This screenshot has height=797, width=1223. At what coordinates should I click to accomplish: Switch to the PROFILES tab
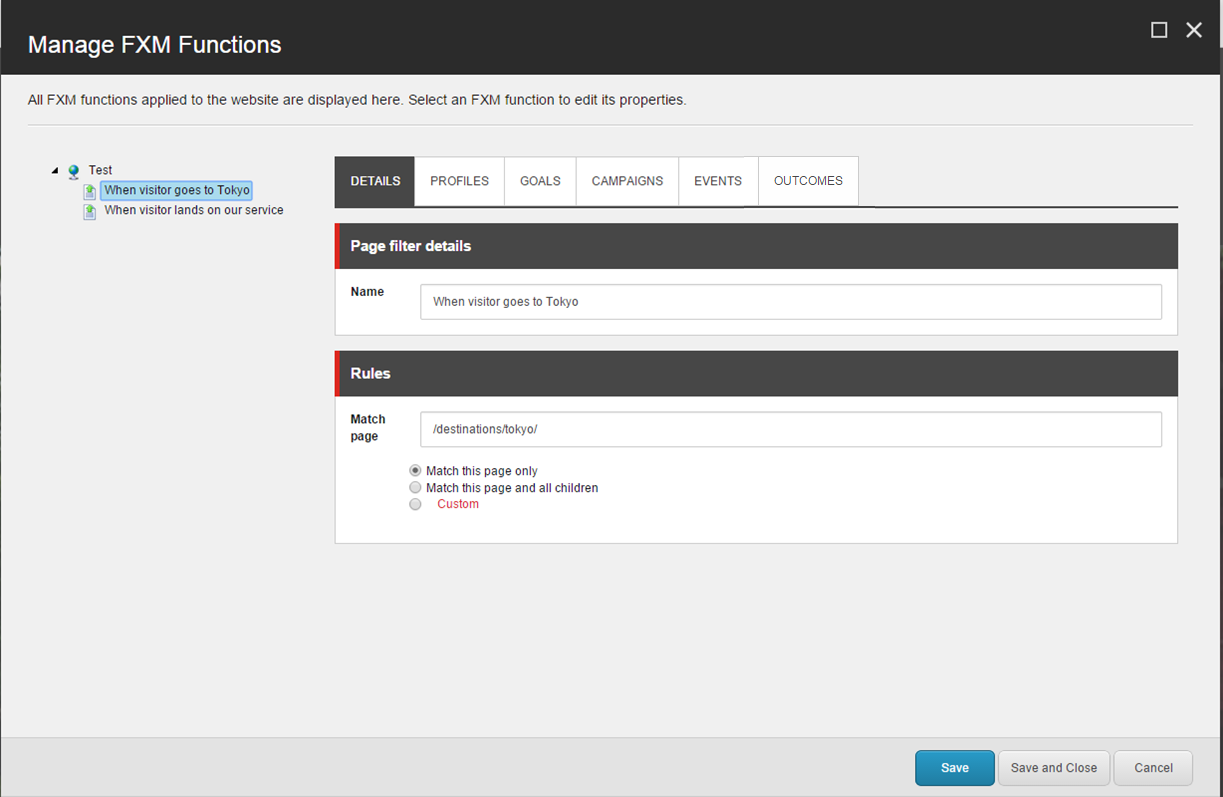[459, 181]
